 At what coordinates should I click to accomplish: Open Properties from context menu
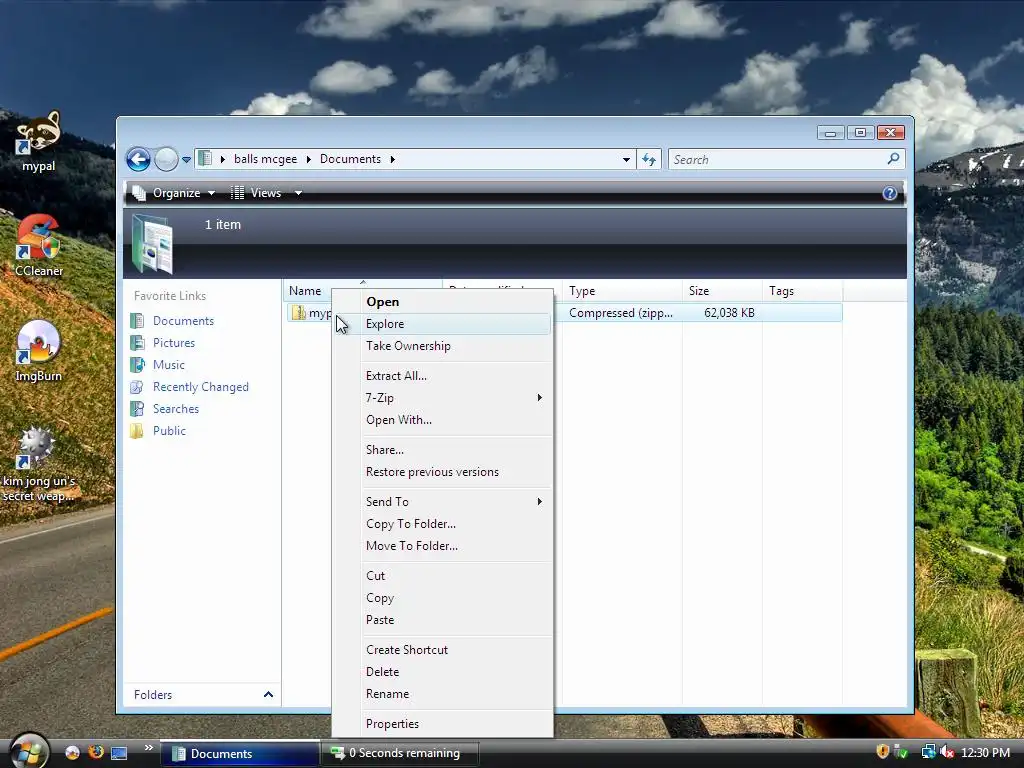pos(443,724)
